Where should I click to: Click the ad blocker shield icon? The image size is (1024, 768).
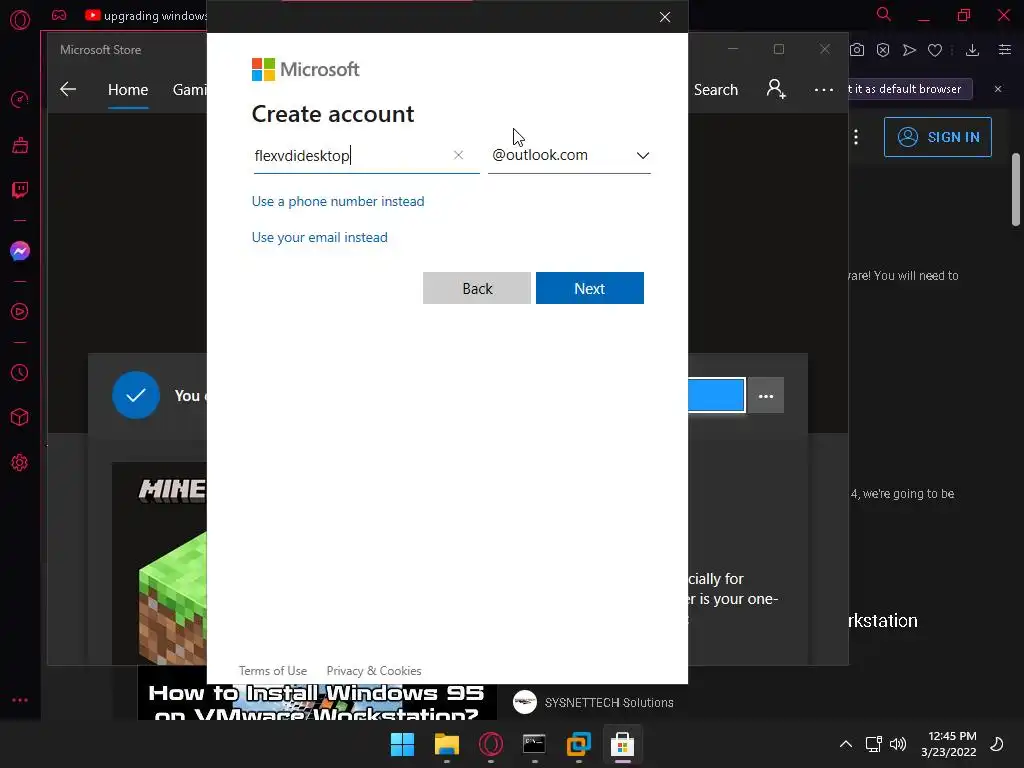[x=883, y=50]
